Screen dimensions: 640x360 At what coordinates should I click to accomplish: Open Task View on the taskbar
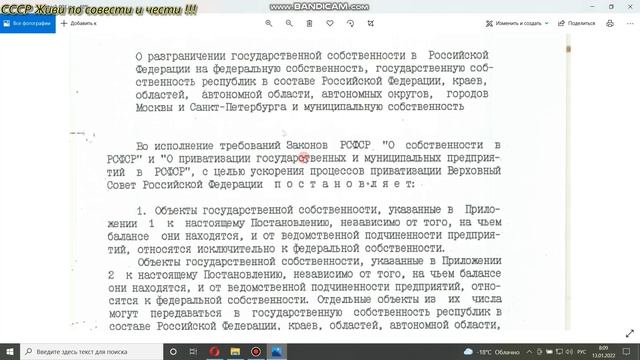[193, 351]
